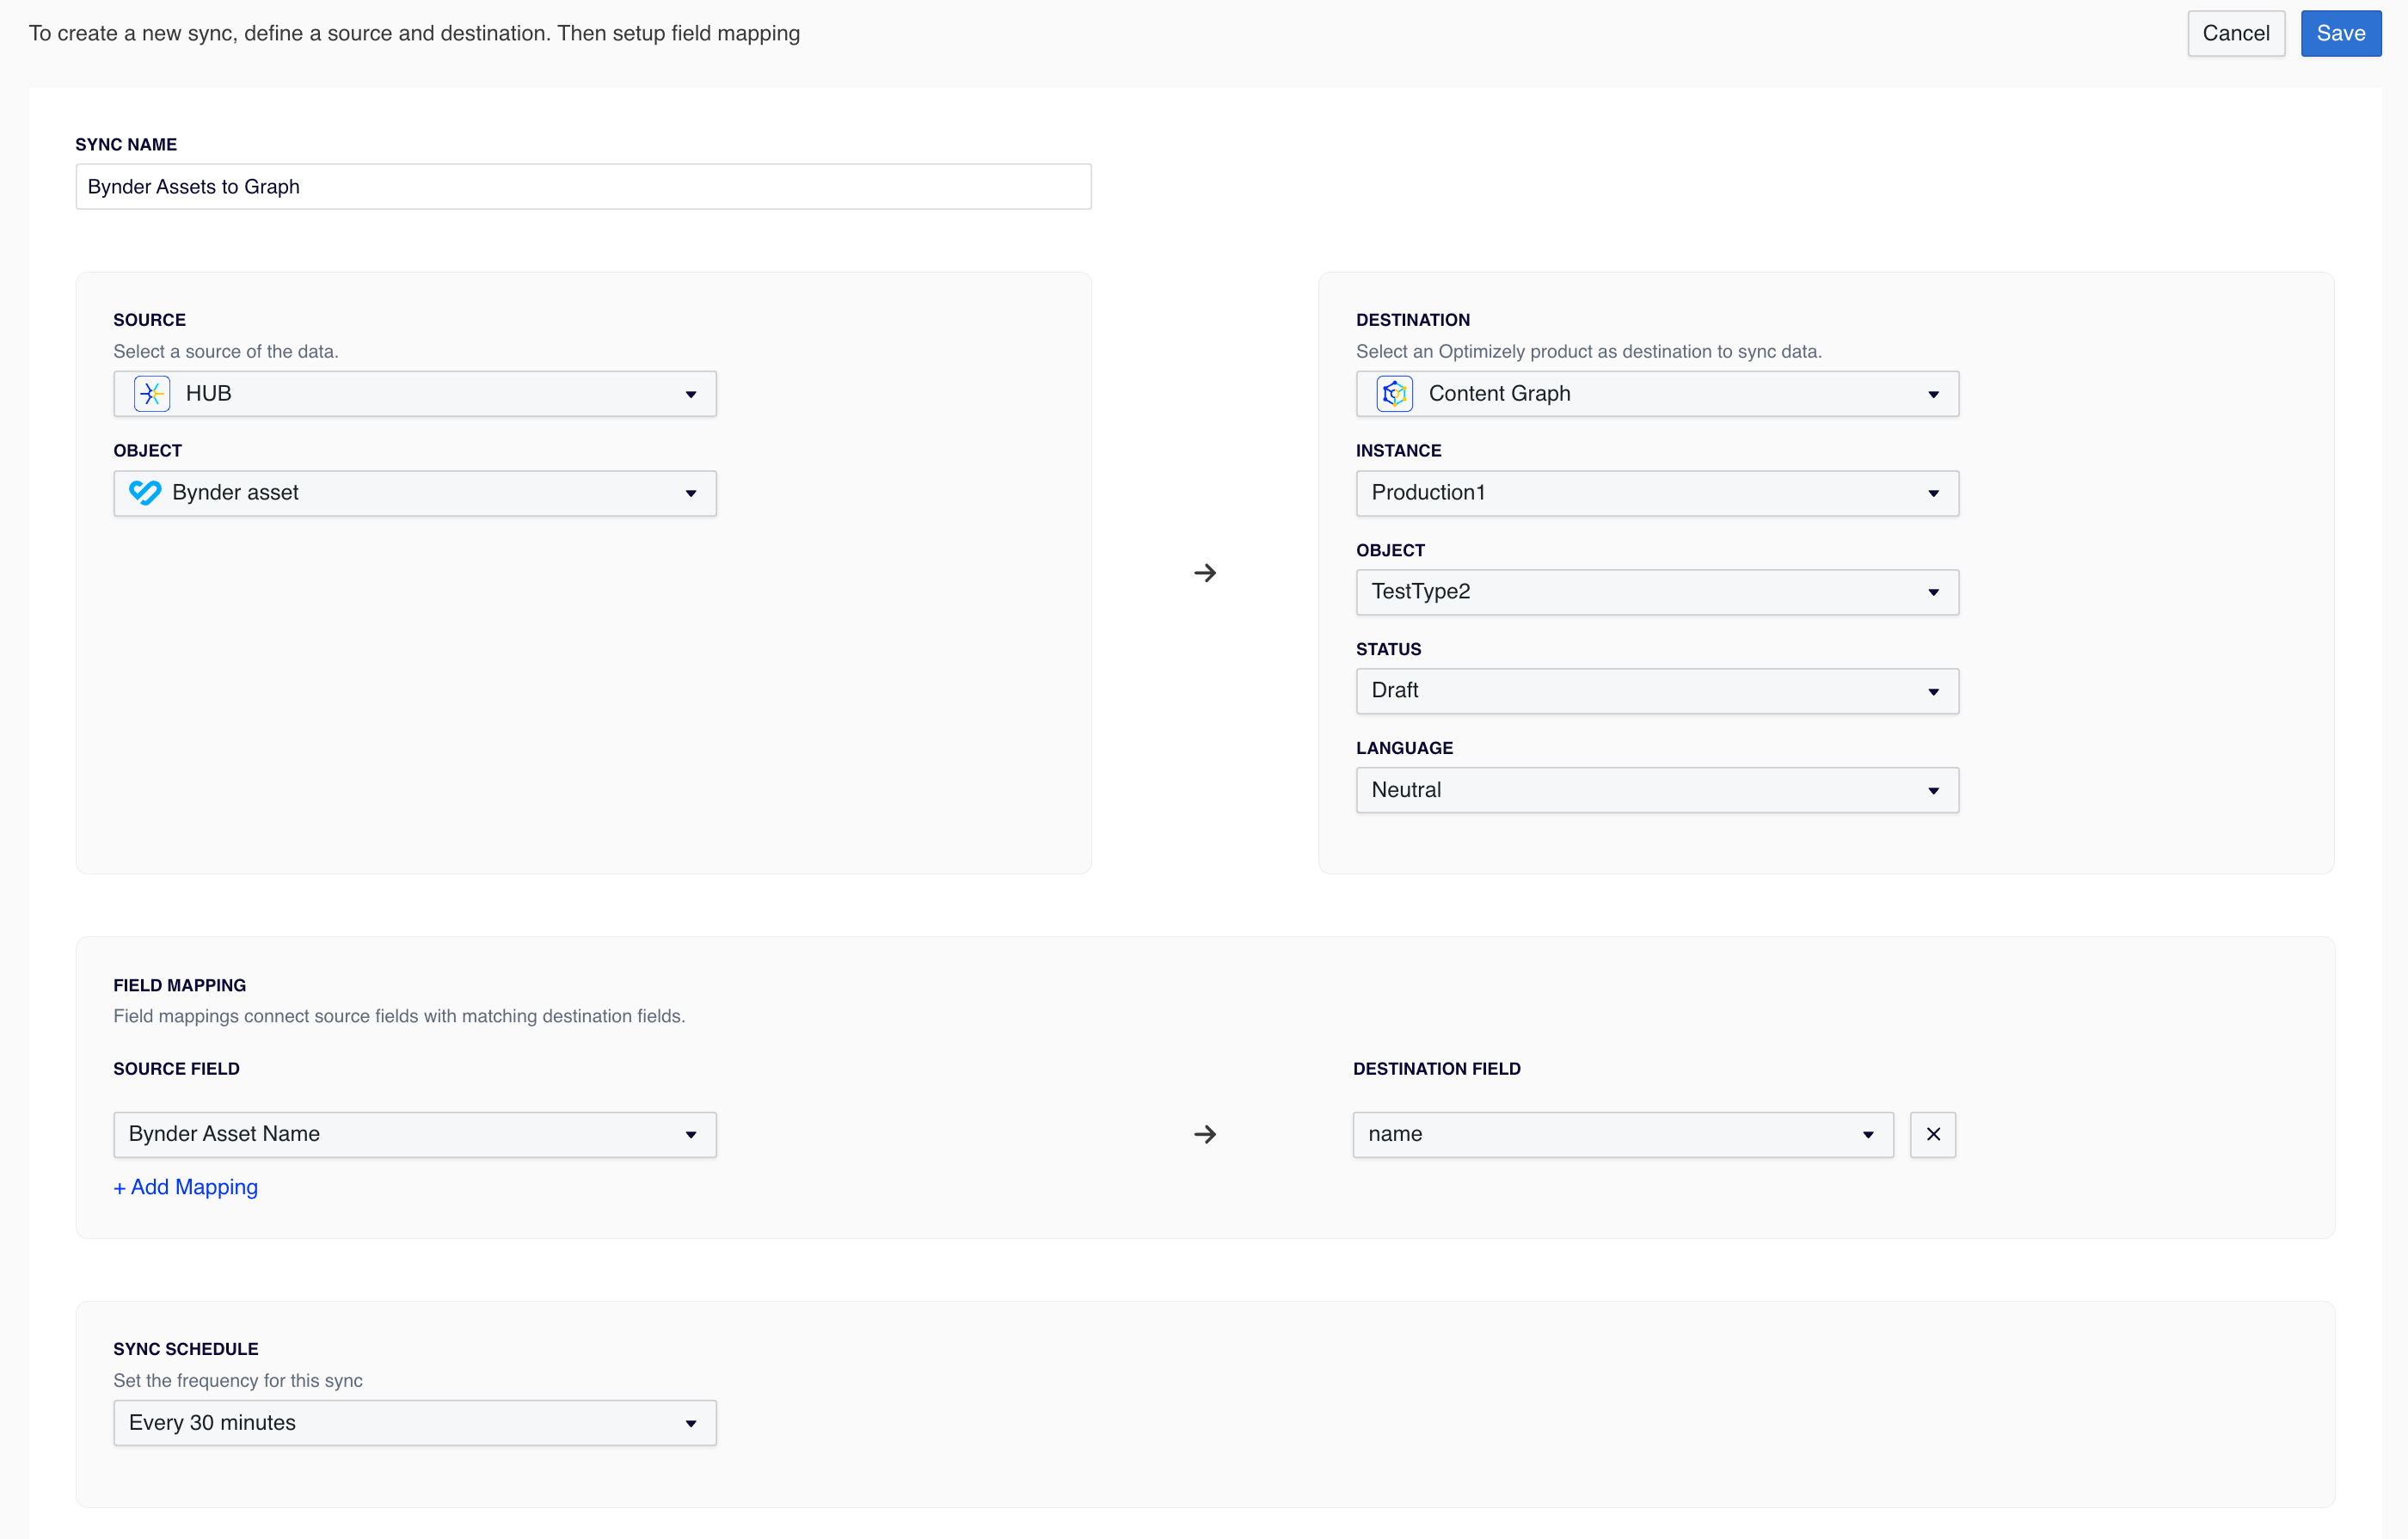
Task: Click the arrow between source and destination panels
Action: 1205,573
